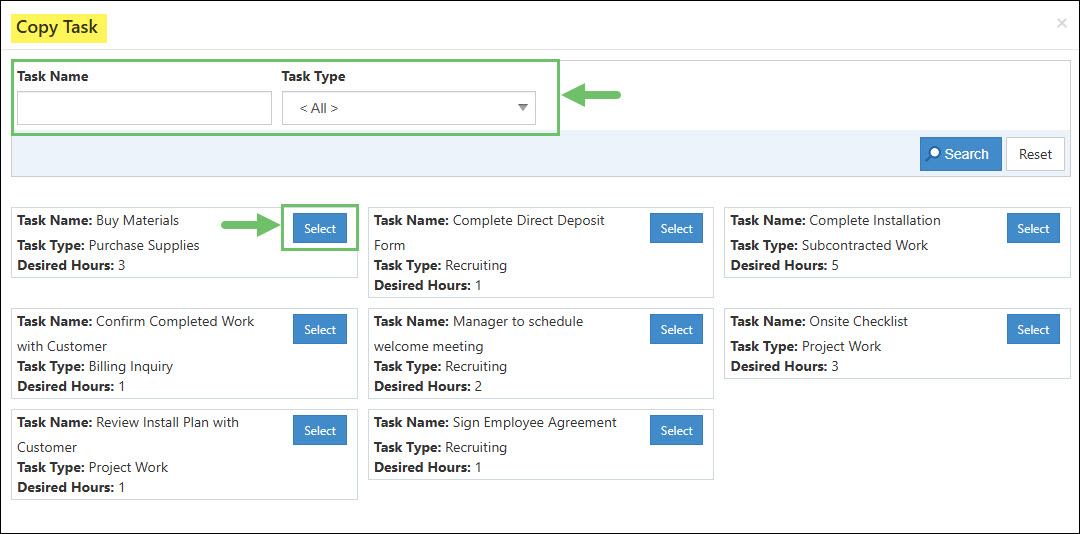This screenshot has height=534, width=1080.
Task: Click the Task Name input field
Action: tap(144, 108)
